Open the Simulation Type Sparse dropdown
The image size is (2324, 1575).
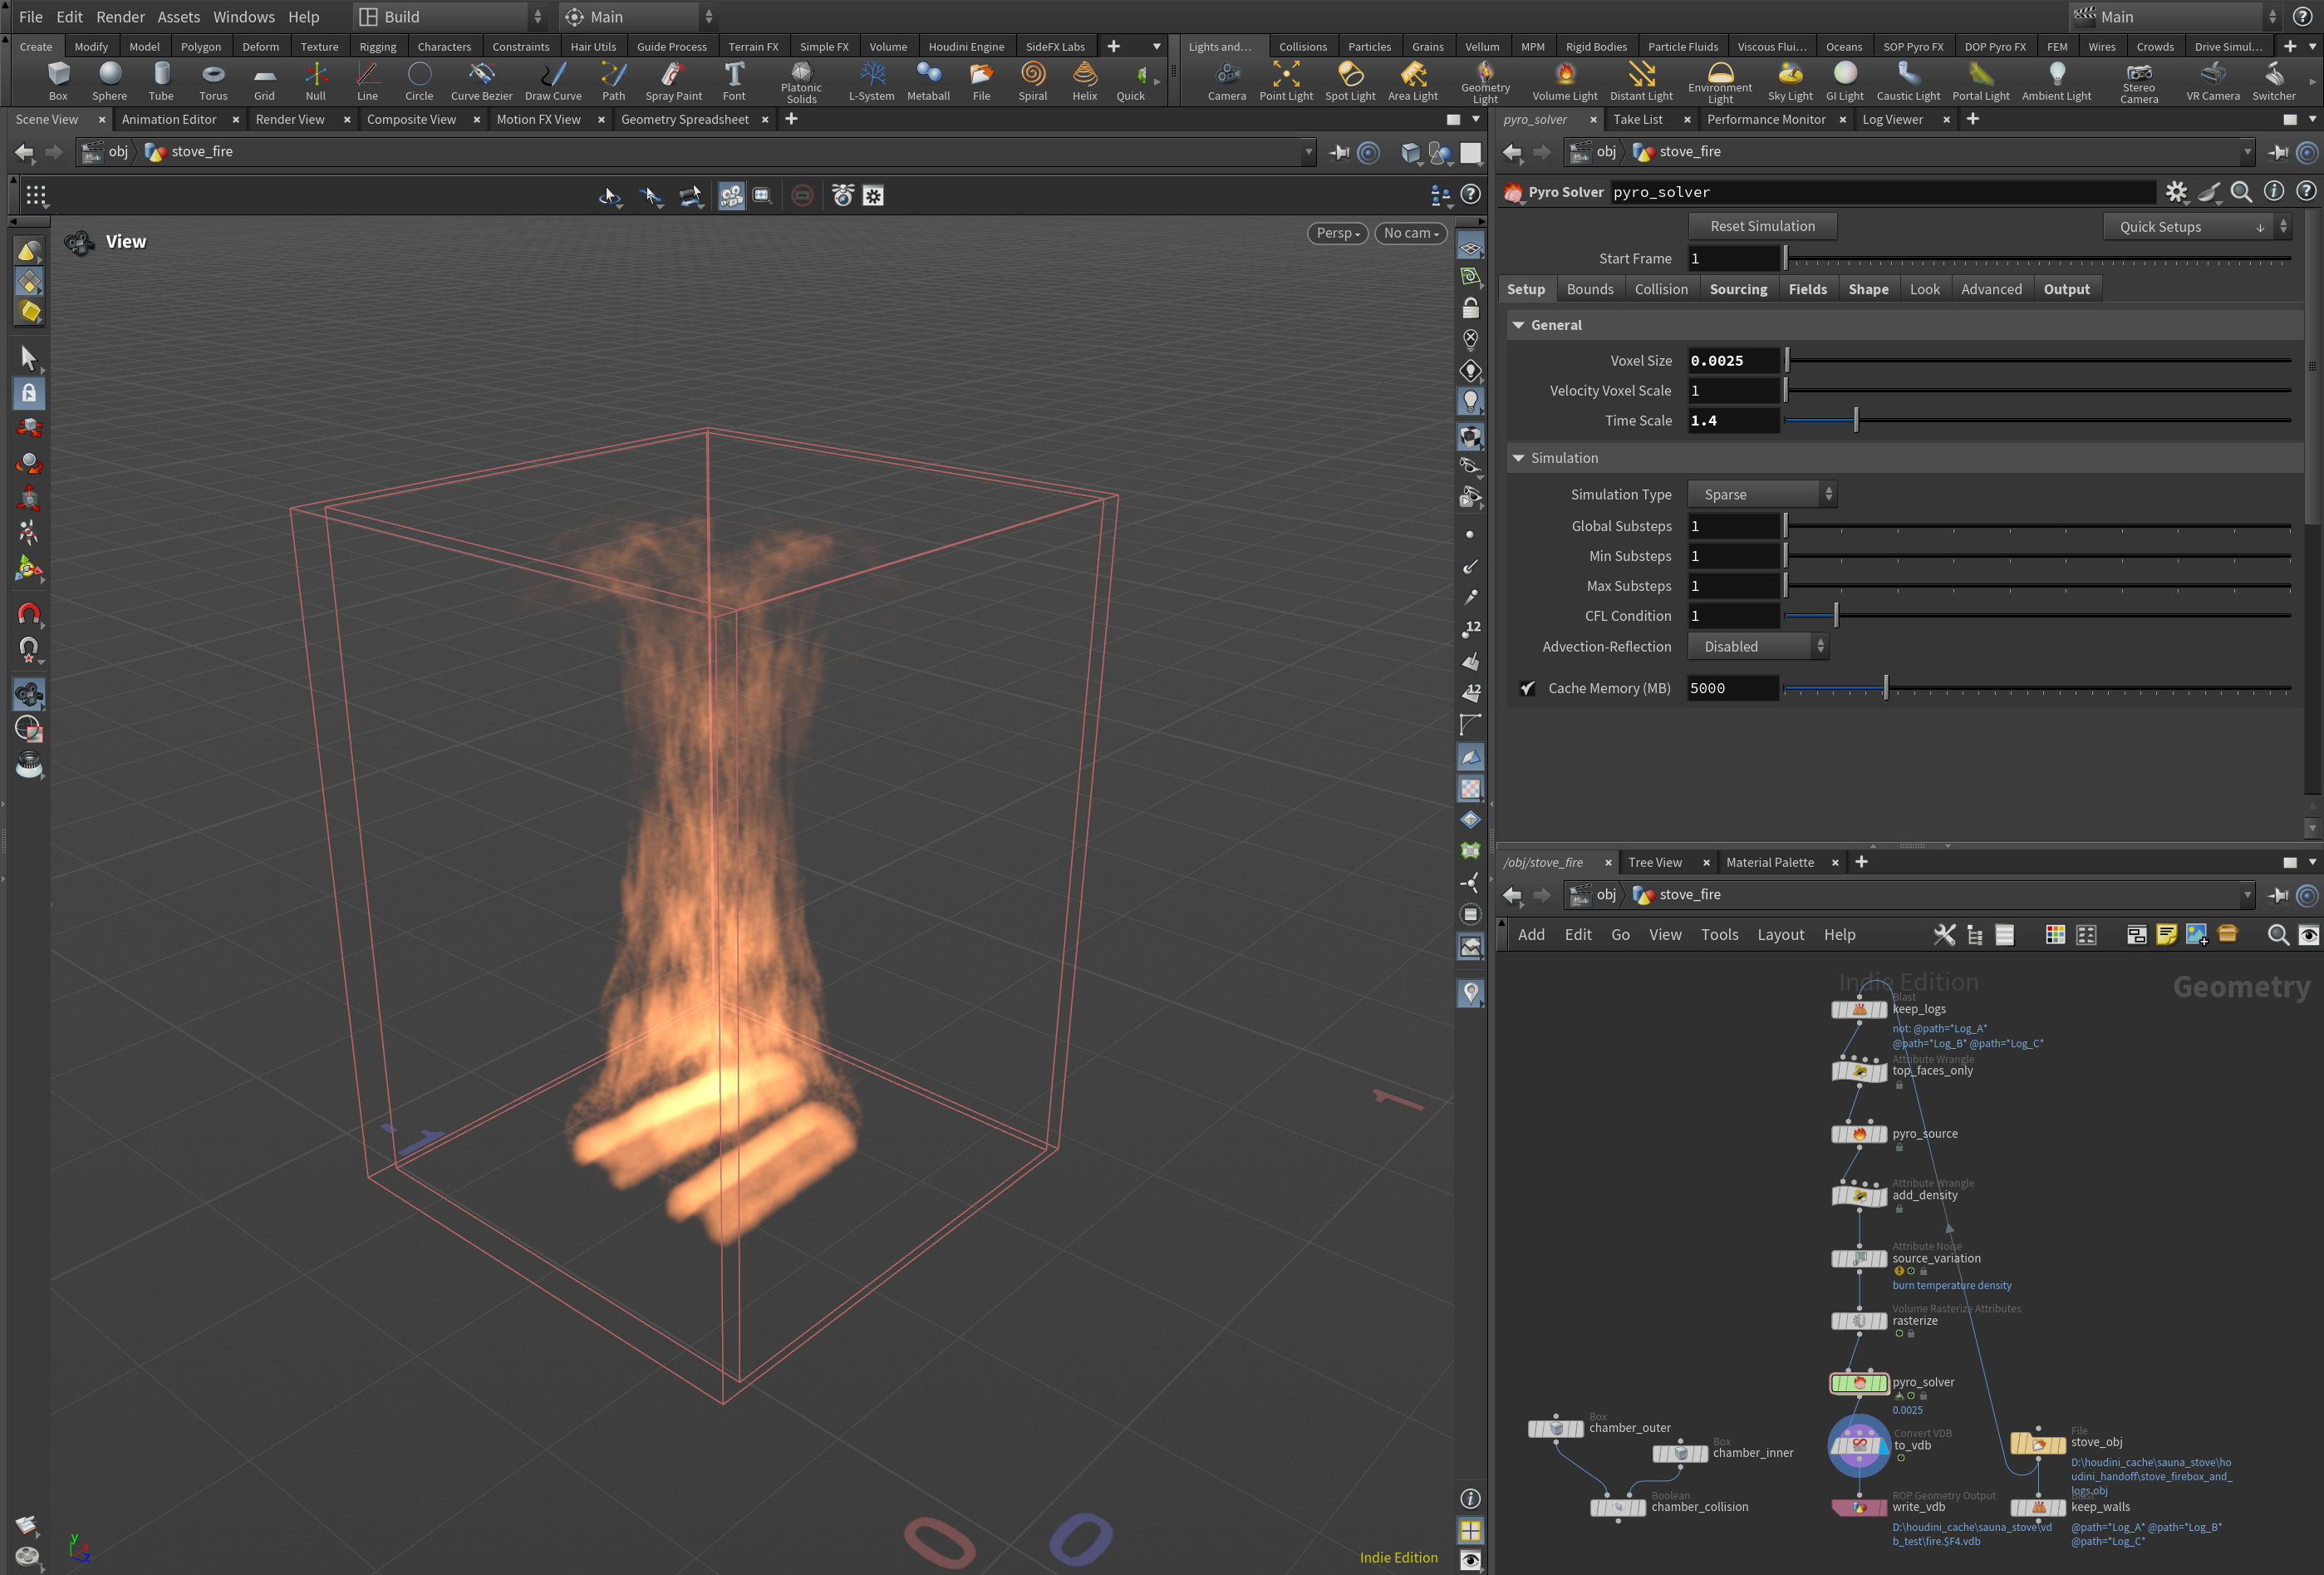tap(1762, 494)
